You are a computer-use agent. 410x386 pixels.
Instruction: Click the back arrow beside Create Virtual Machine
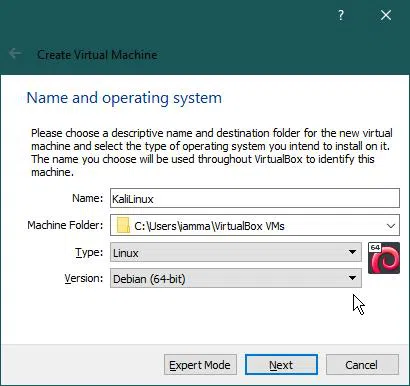coord(15,53)
